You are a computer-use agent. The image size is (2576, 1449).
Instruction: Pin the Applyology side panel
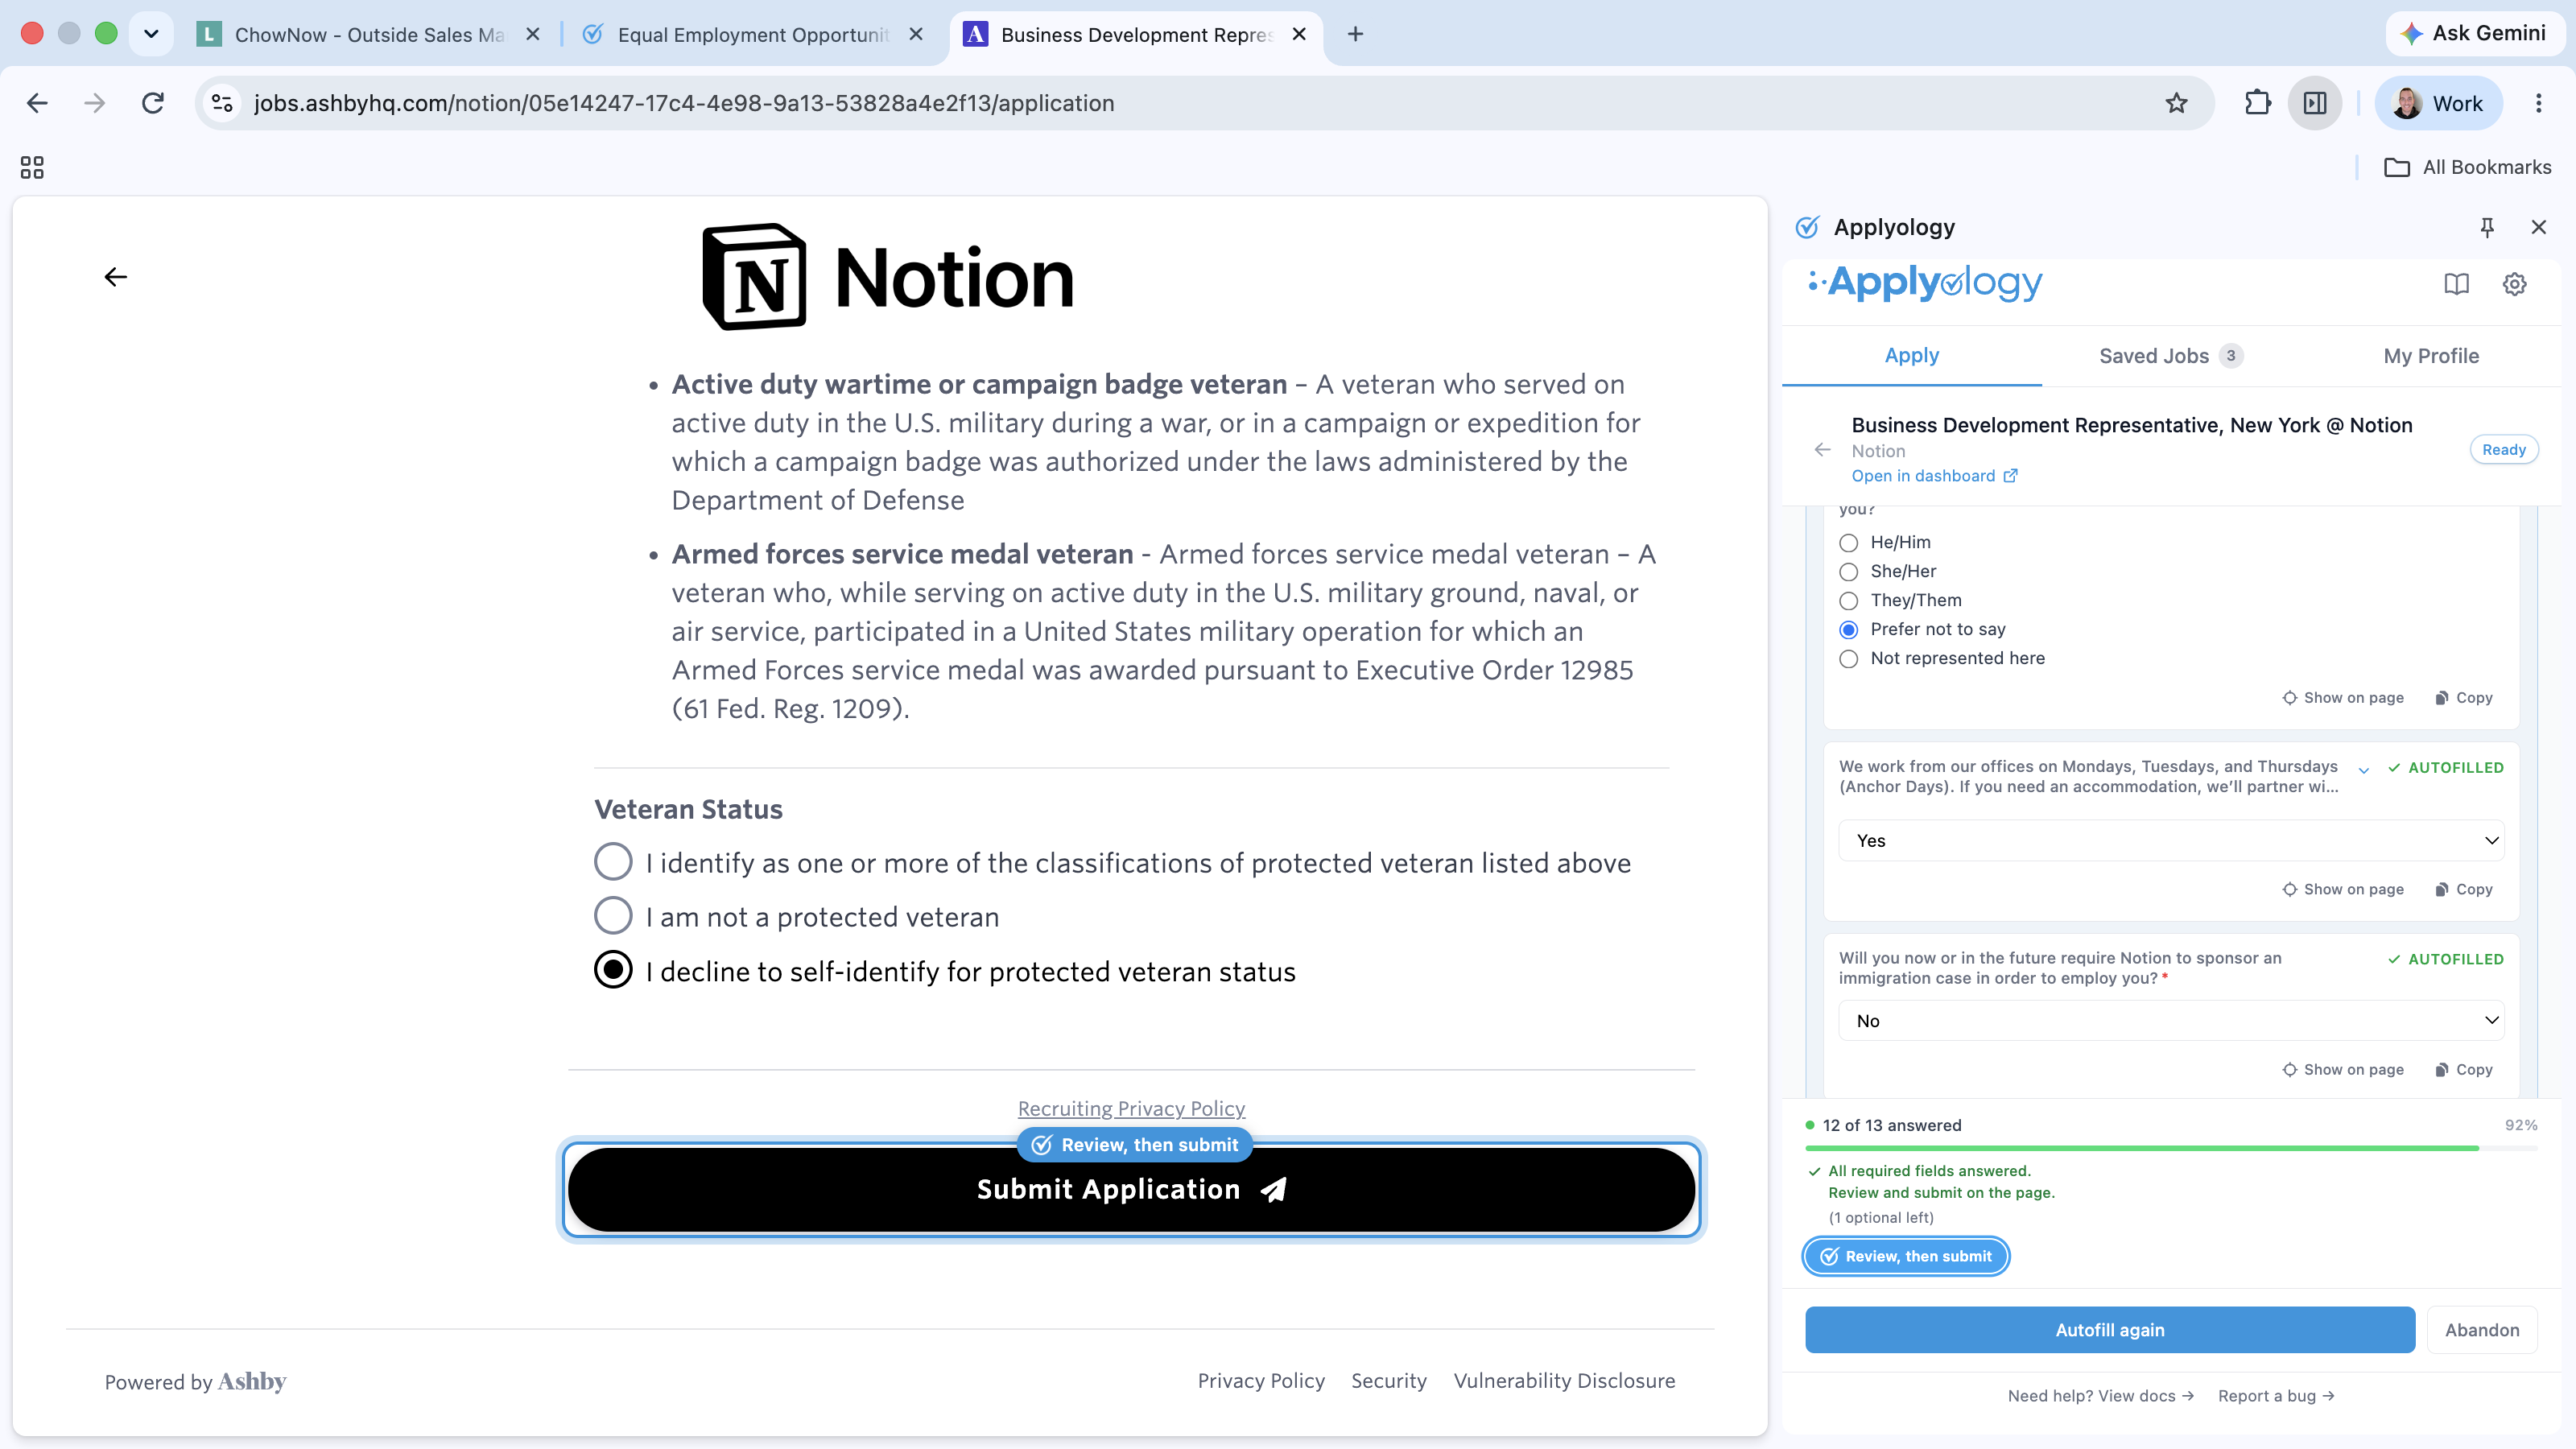coord(2487,227)
